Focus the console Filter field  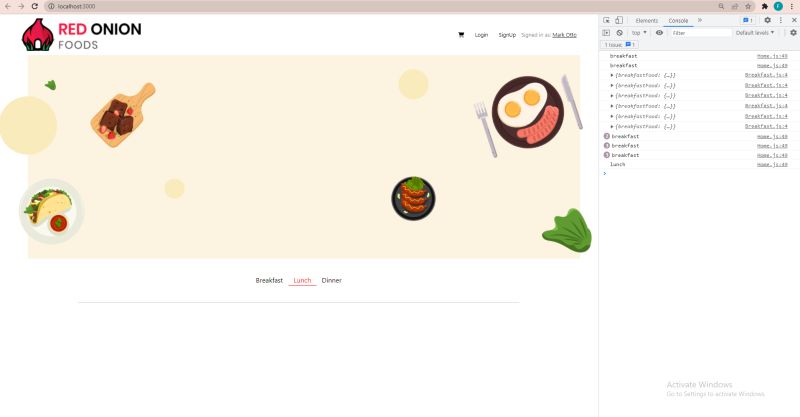click(701, 33)
